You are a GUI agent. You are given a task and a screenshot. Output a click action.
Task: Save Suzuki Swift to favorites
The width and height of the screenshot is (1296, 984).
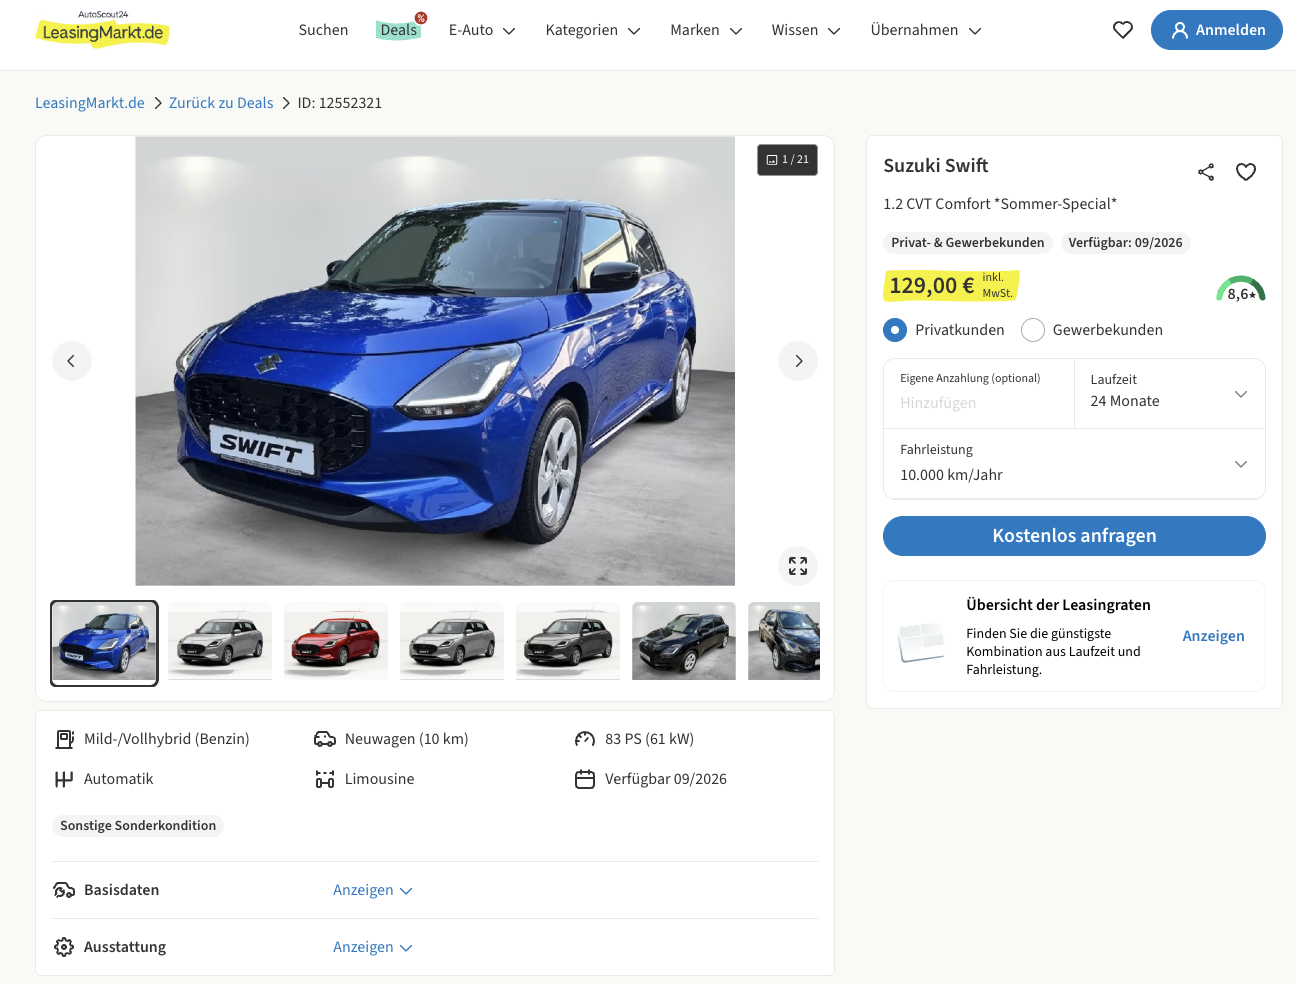pyautogui.click(x=1246, y=172)
